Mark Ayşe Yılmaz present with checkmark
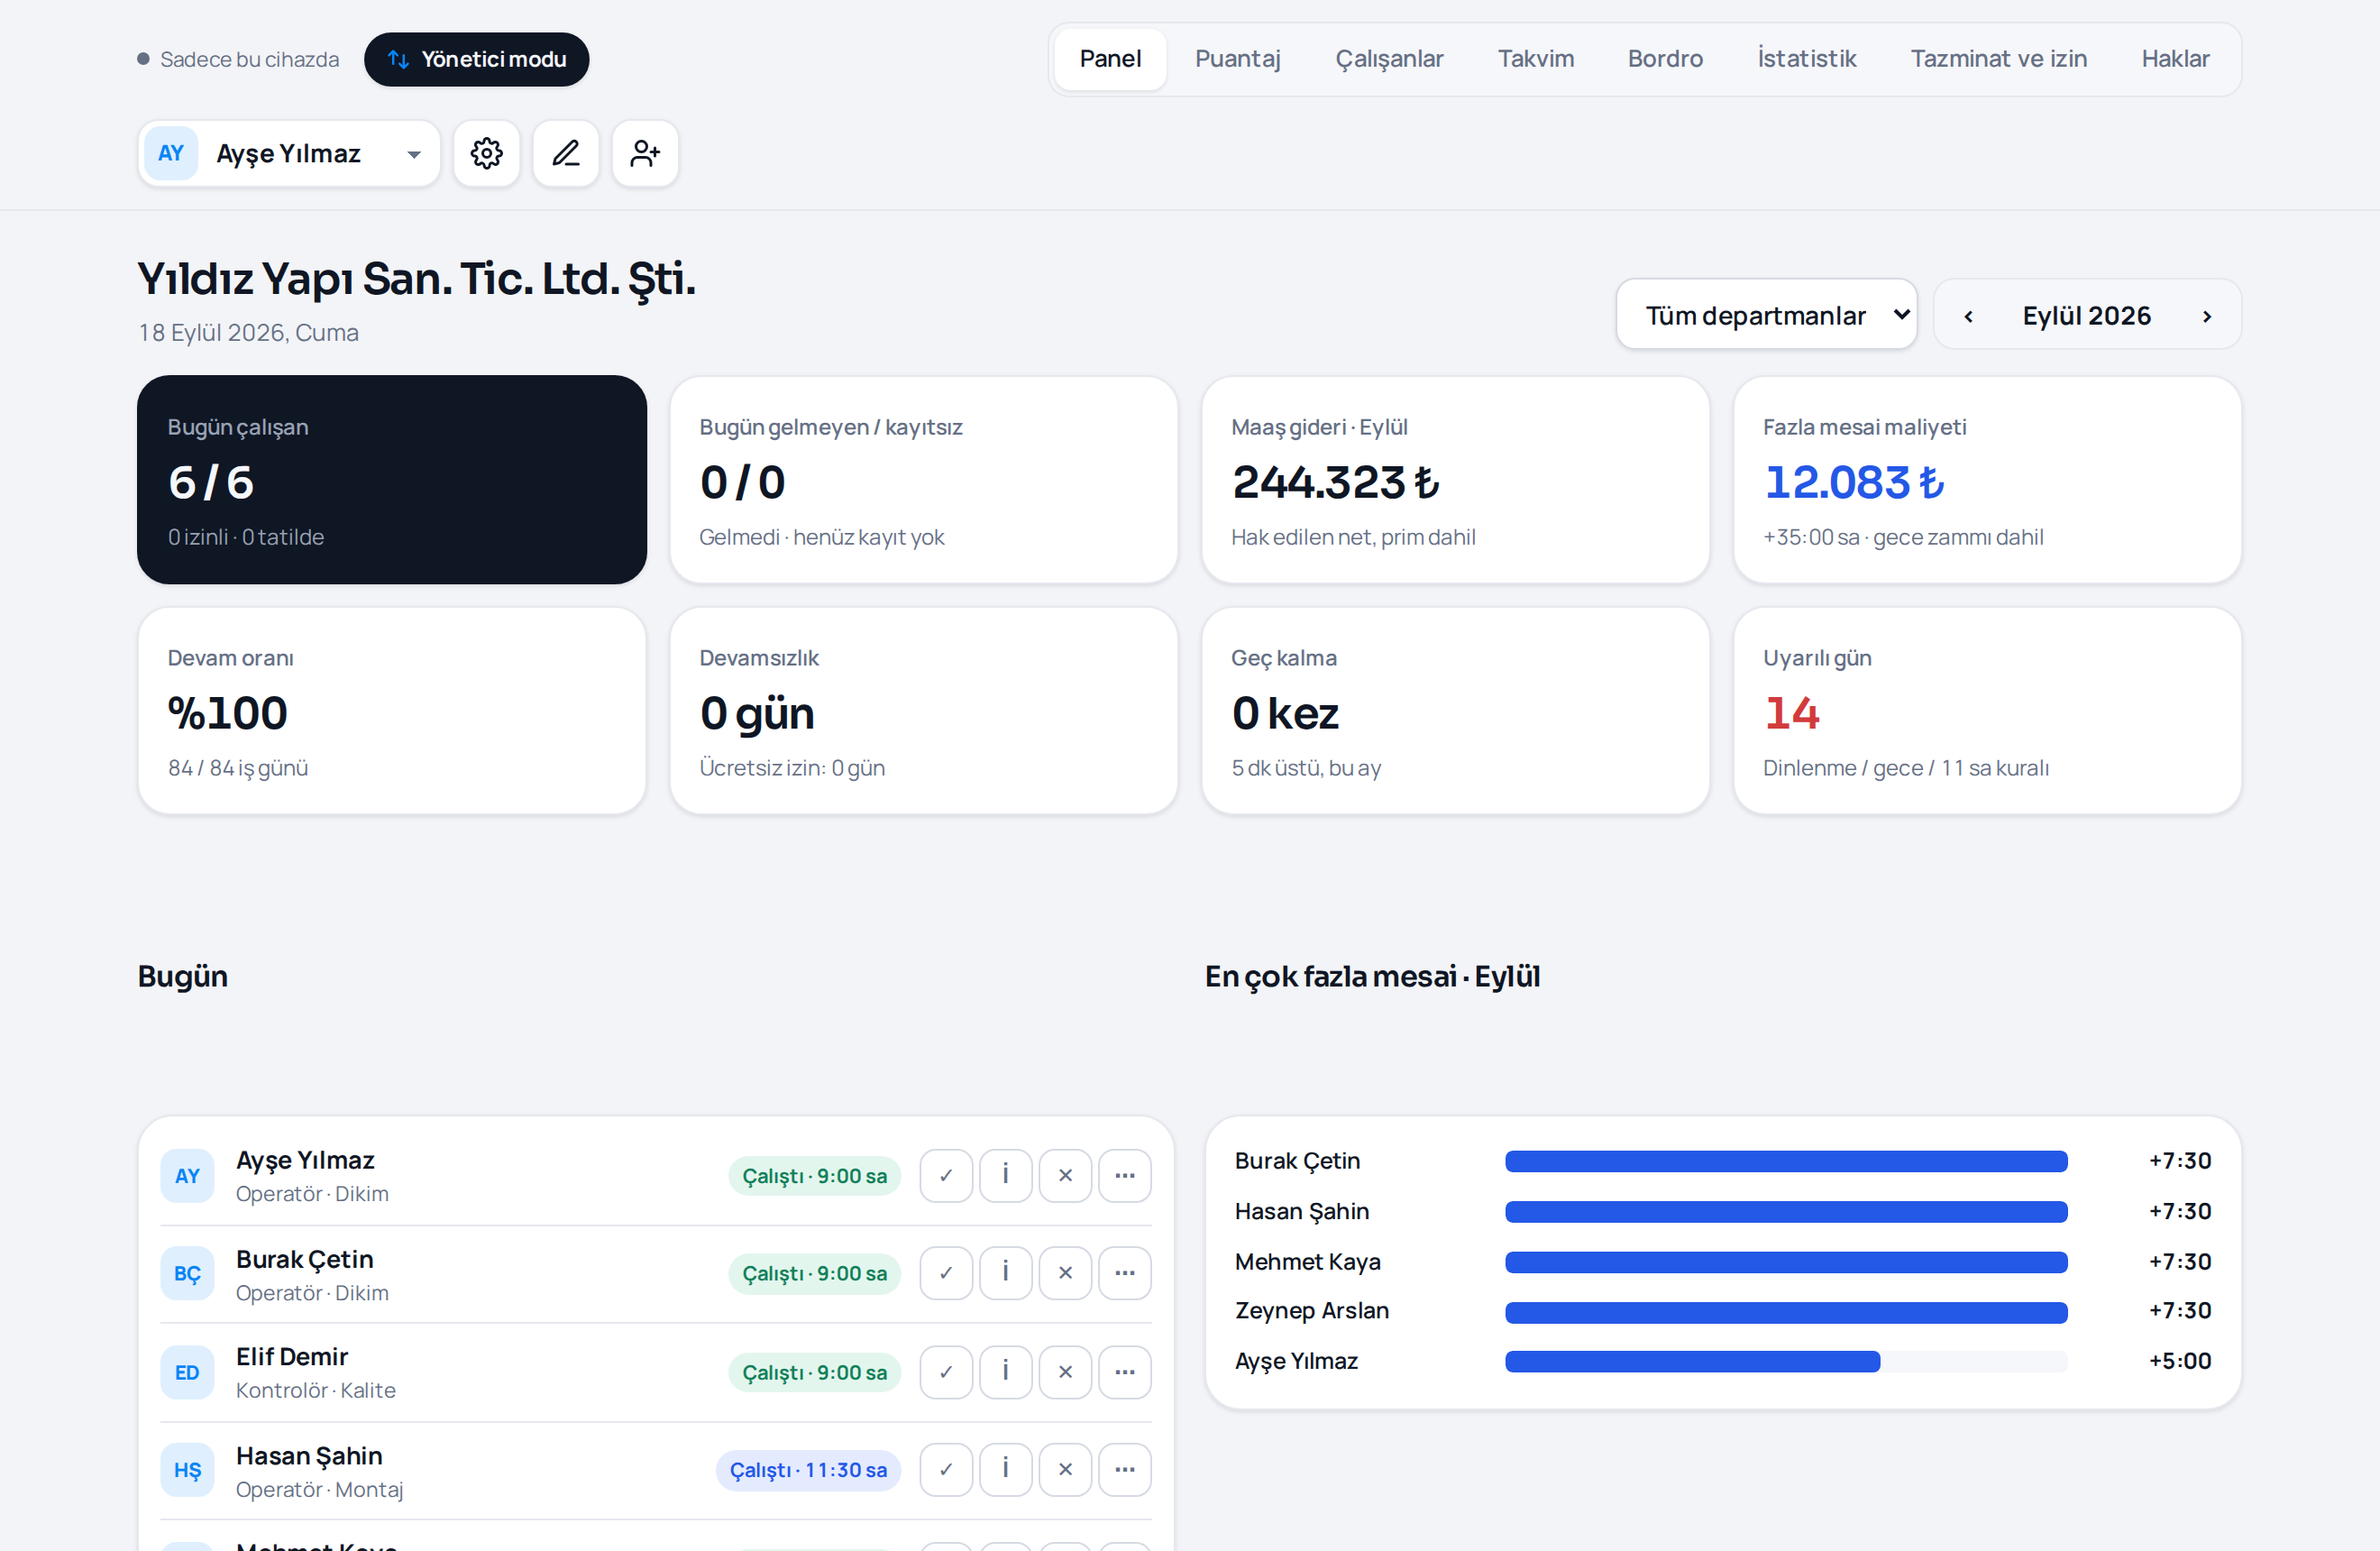The height and width of the screenshot is (1551, 2380). (x=946, y=1175)
